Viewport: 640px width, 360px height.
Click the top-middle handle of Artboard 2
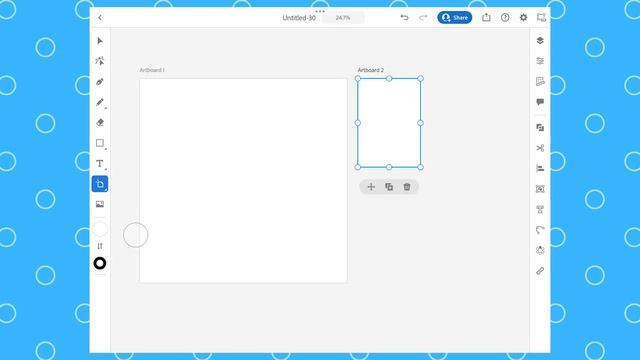[x=389, y=78]
